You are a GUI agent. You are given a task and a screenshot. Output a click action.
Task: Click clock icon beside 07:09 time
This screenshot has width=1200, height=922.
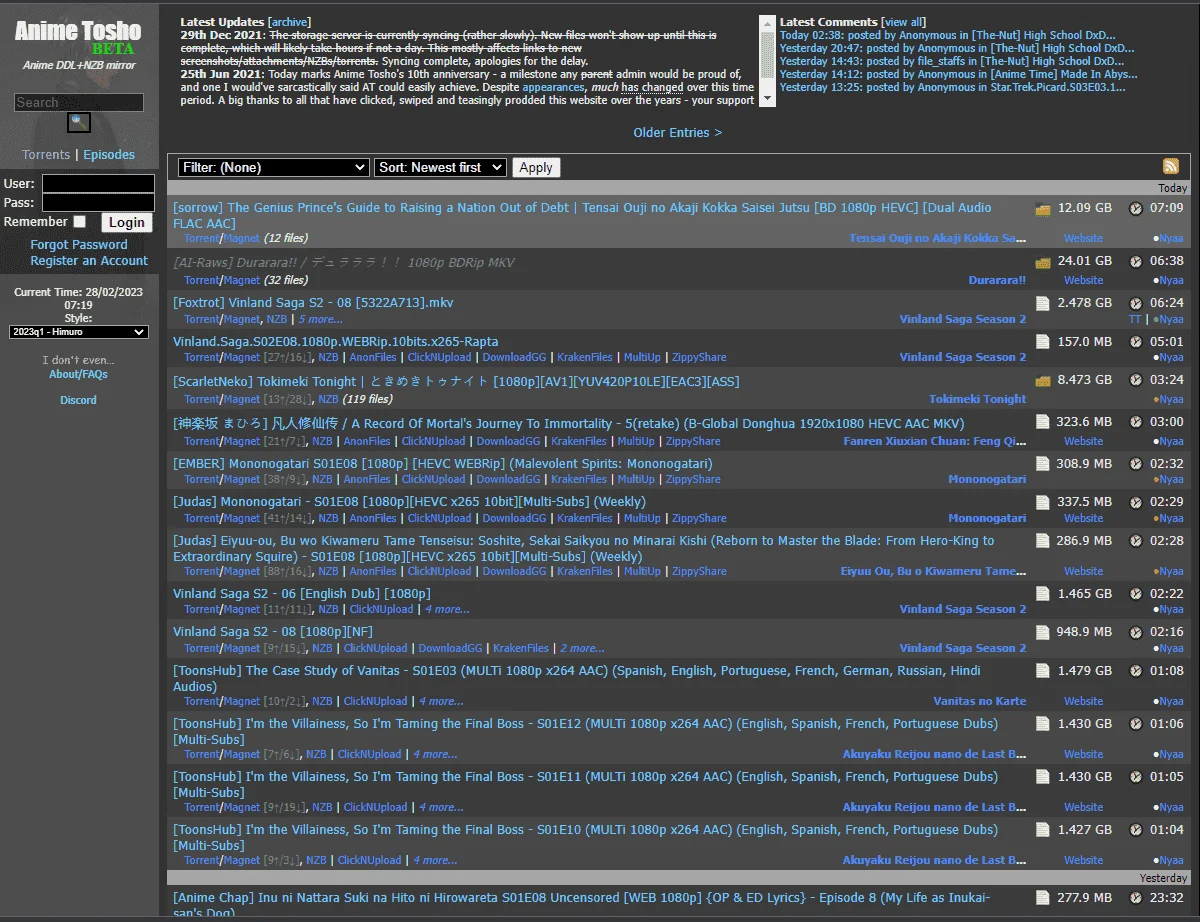pos(1135,209)
